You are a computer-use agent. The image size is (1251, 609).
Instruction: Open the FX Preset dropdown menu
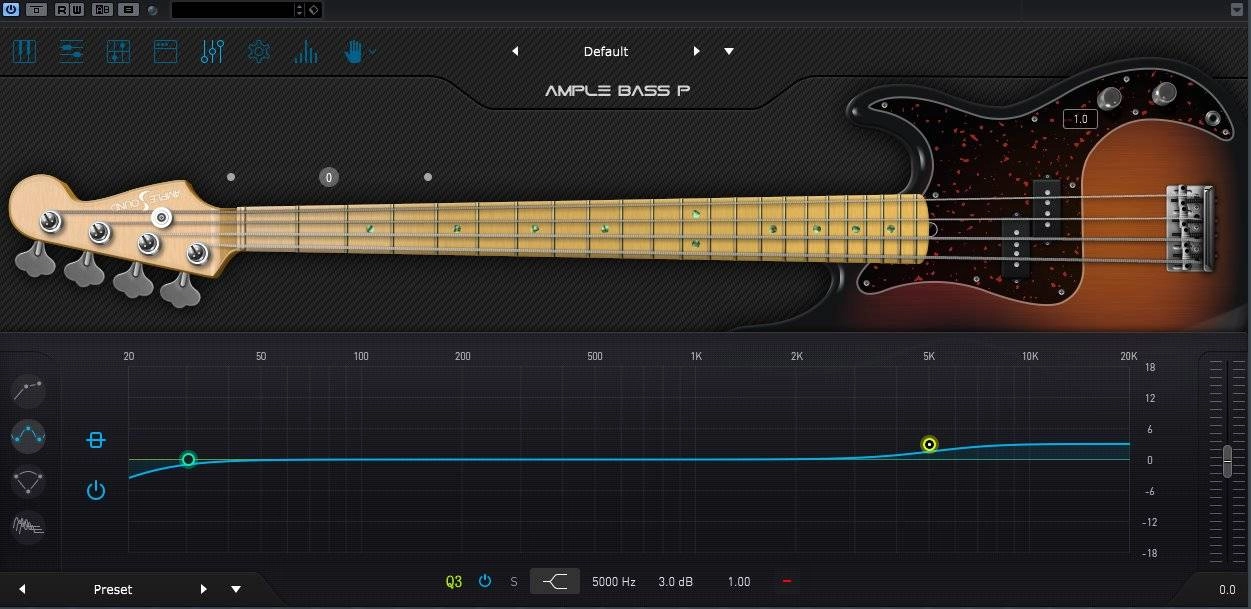[x=236, y=589]
